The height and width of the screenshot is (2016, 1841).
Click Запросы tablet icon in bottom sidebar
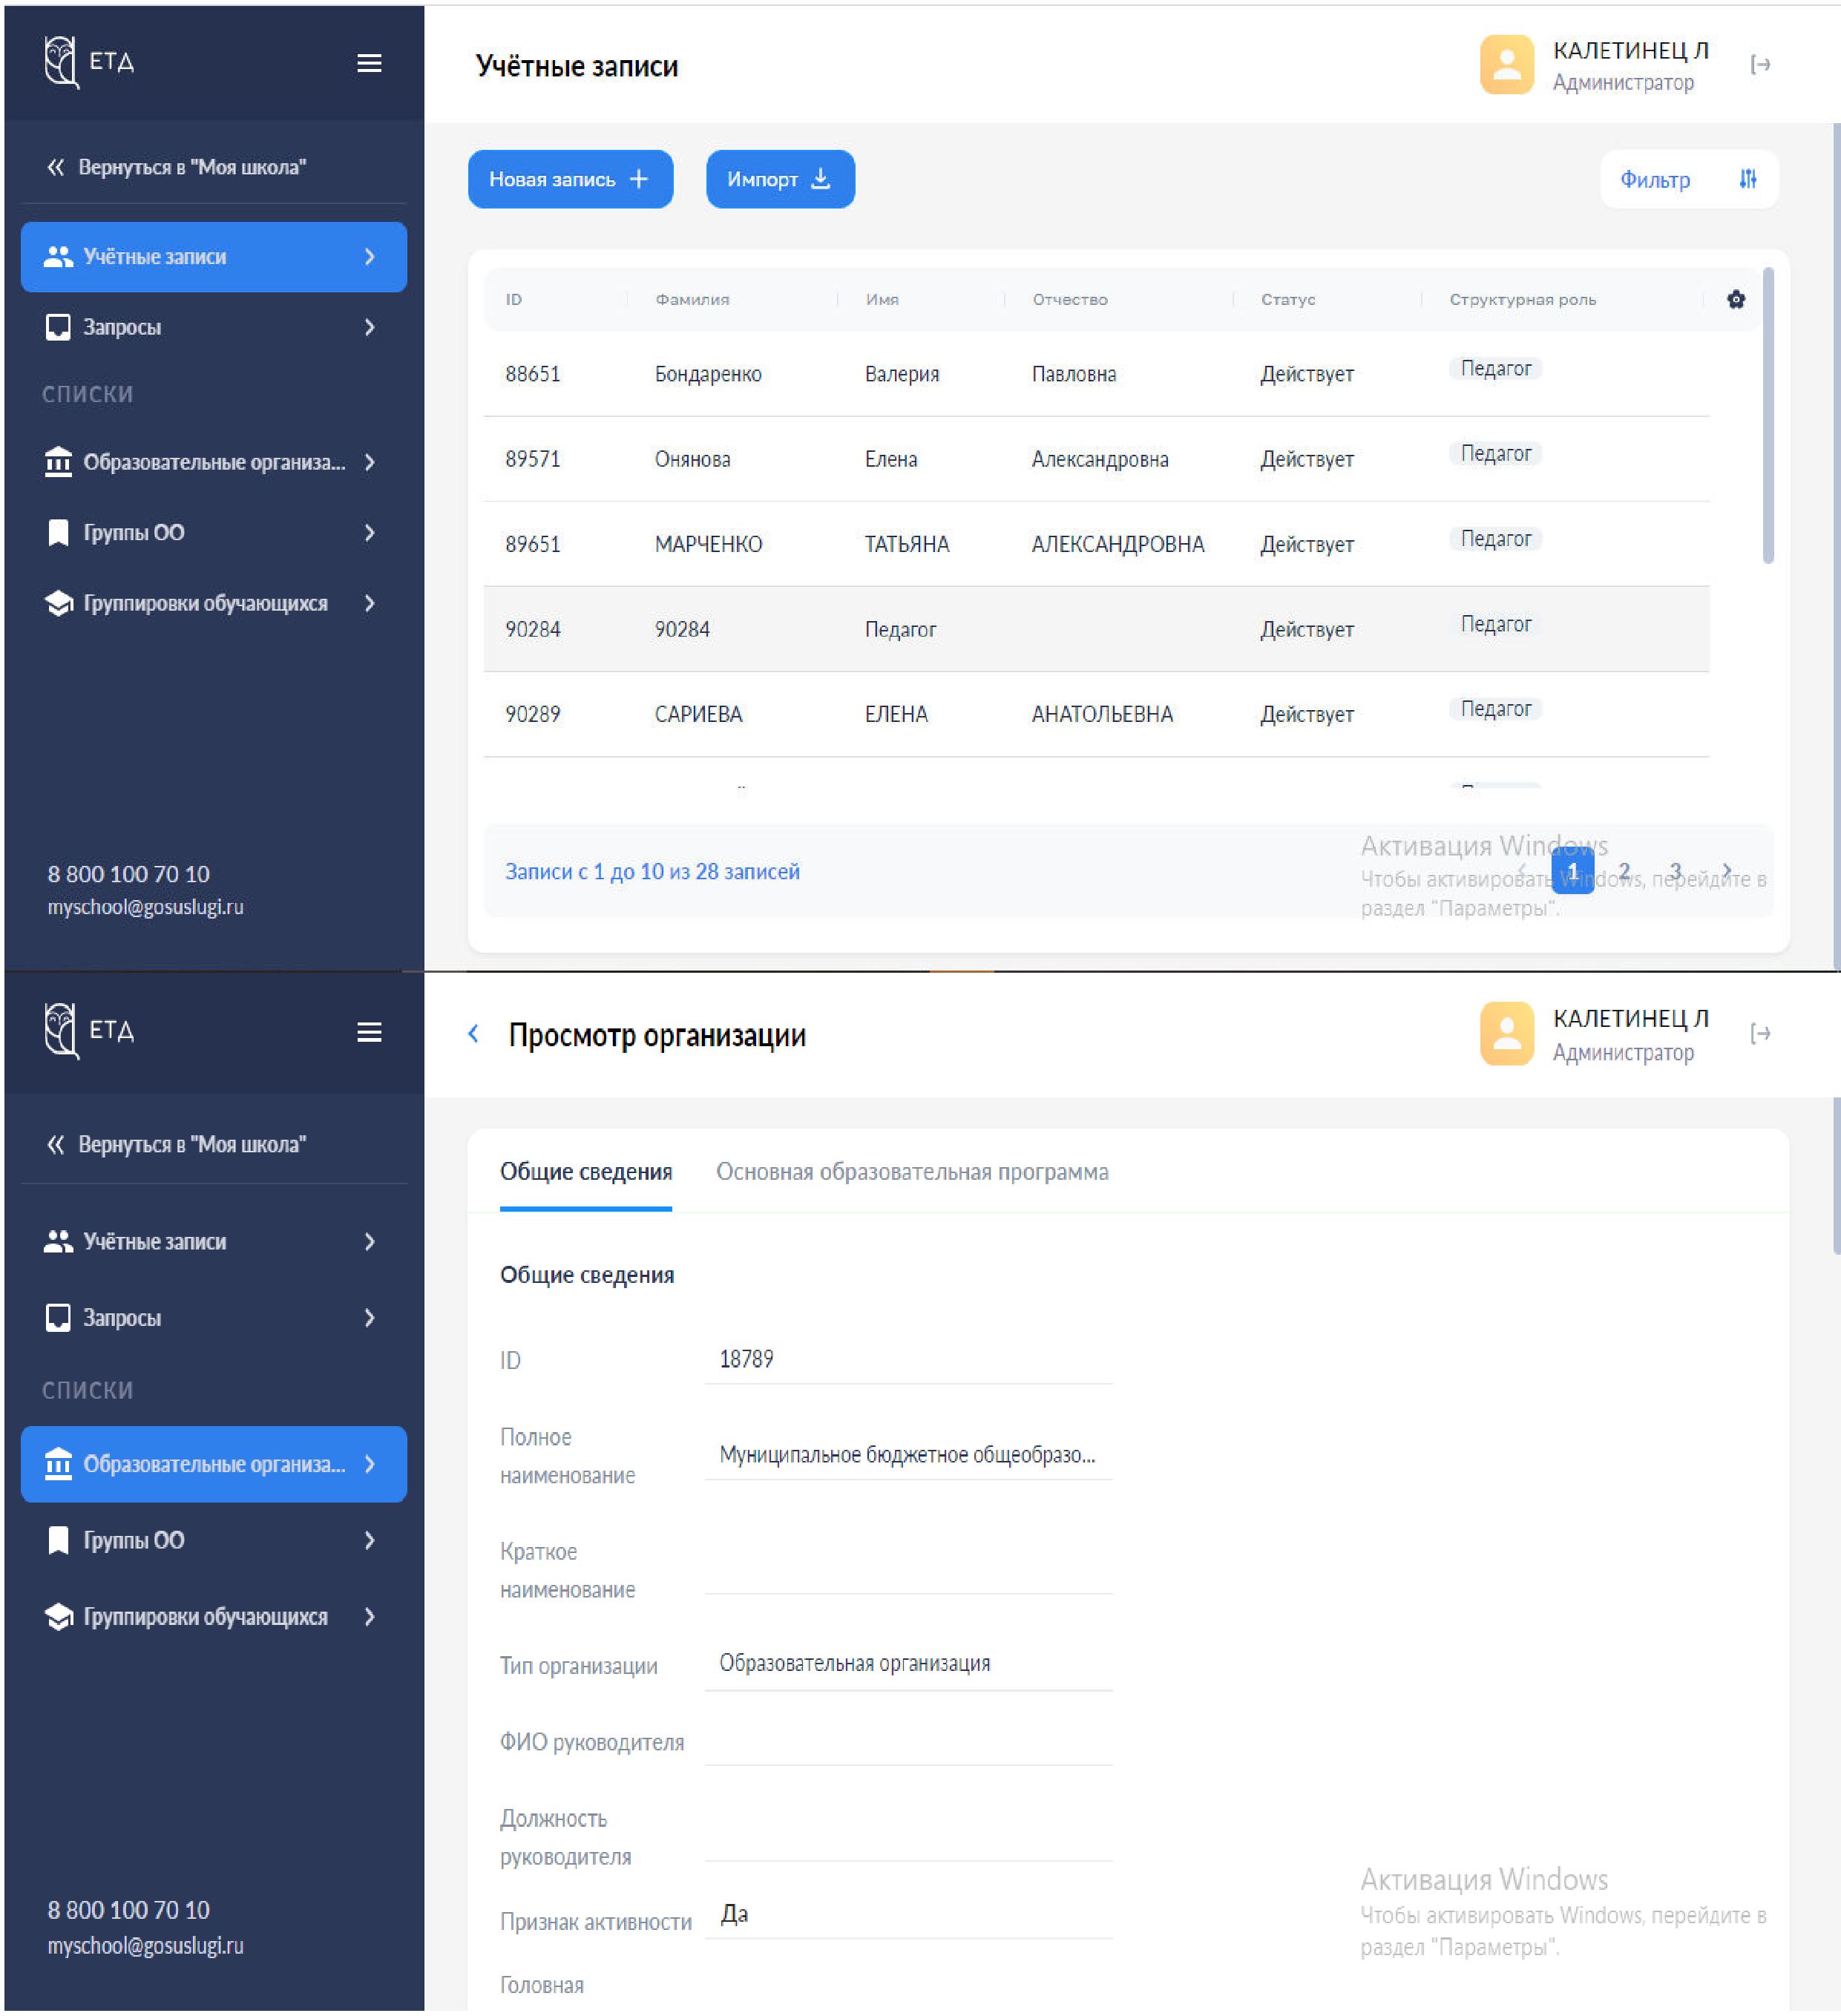[x=58, y=1317]
